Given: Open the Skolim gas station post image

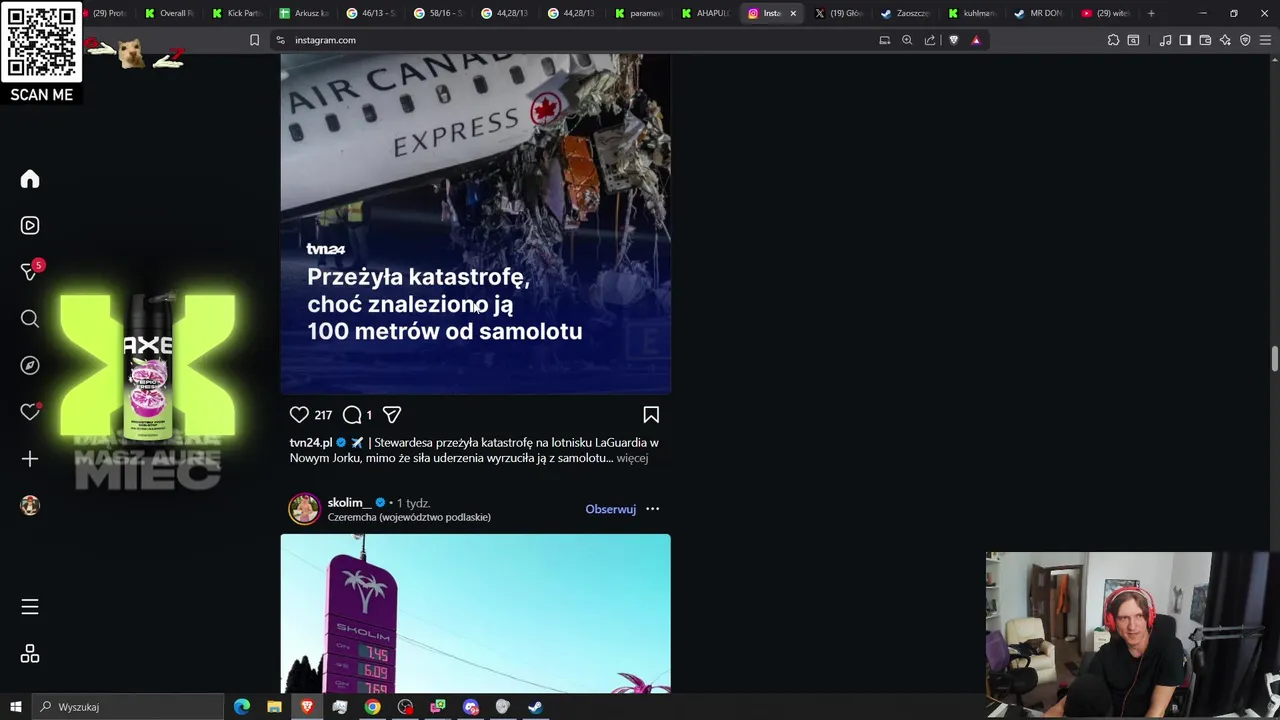Looking at the screenshot, I should 475,613.
